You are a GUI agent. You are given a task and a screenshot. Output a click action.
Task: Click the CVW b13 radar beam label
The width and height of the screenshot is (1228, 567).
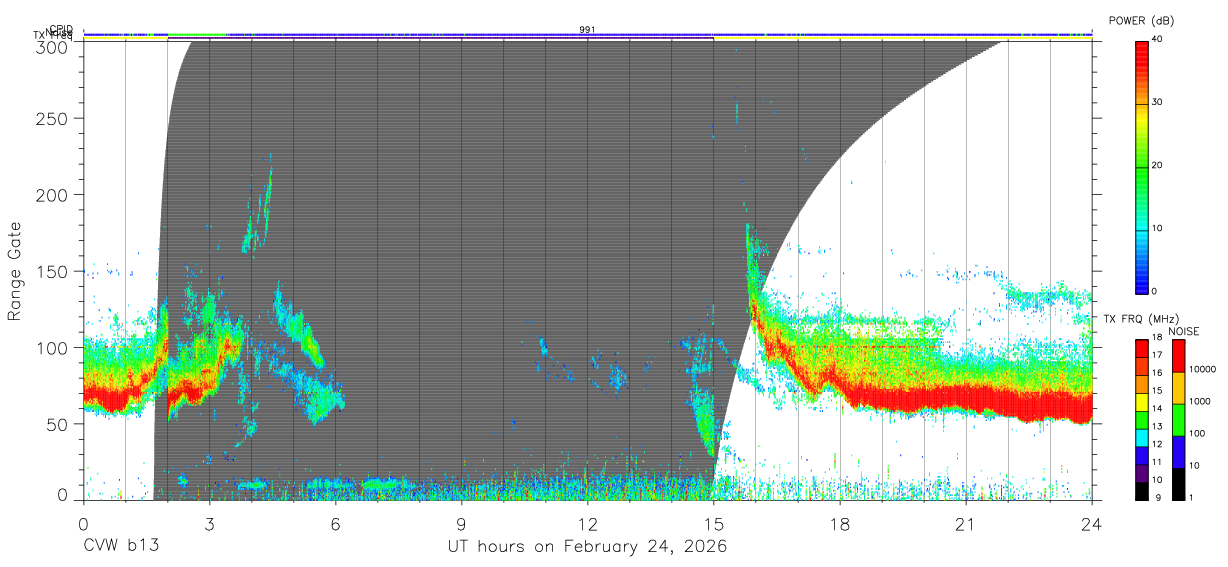122,547
